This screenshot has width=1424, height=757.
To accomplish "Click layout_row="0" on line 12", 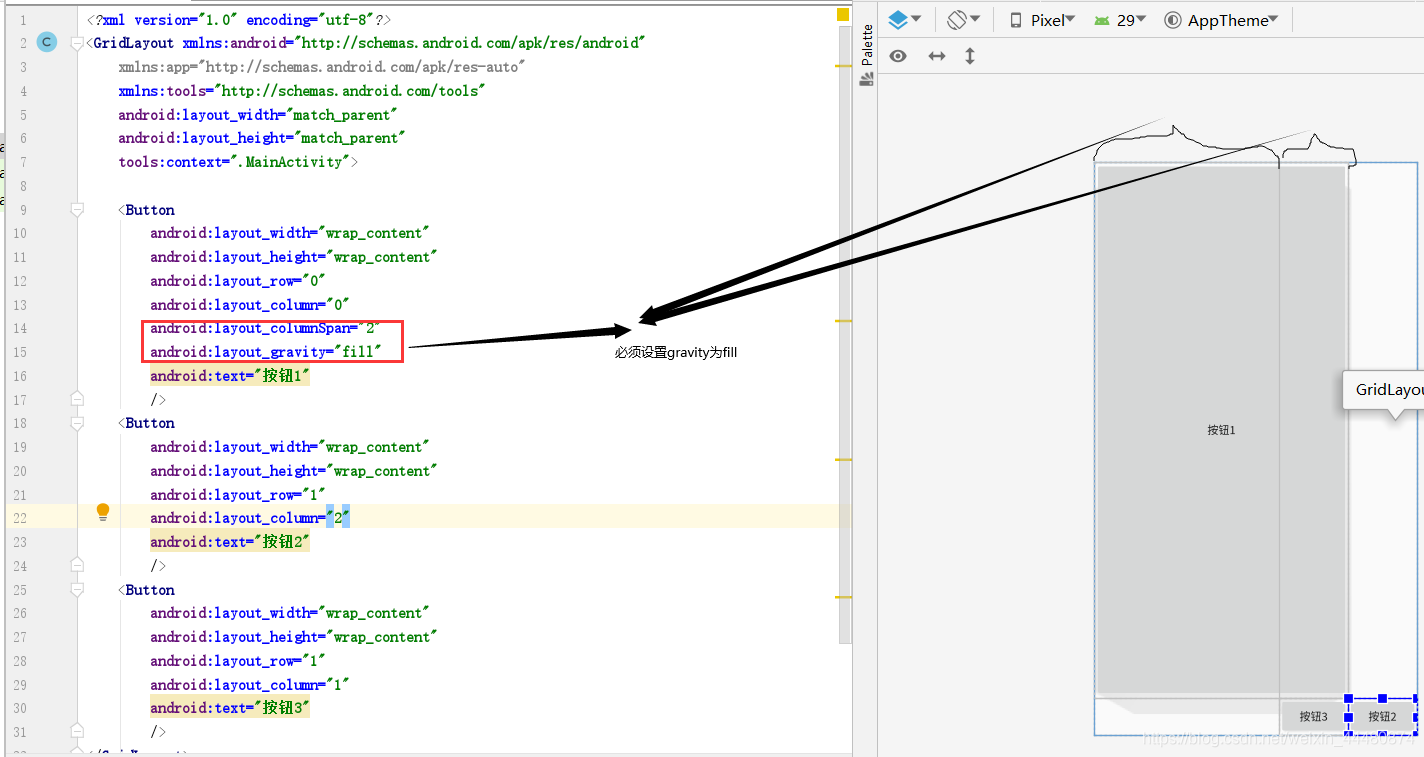I will [238, 281].
